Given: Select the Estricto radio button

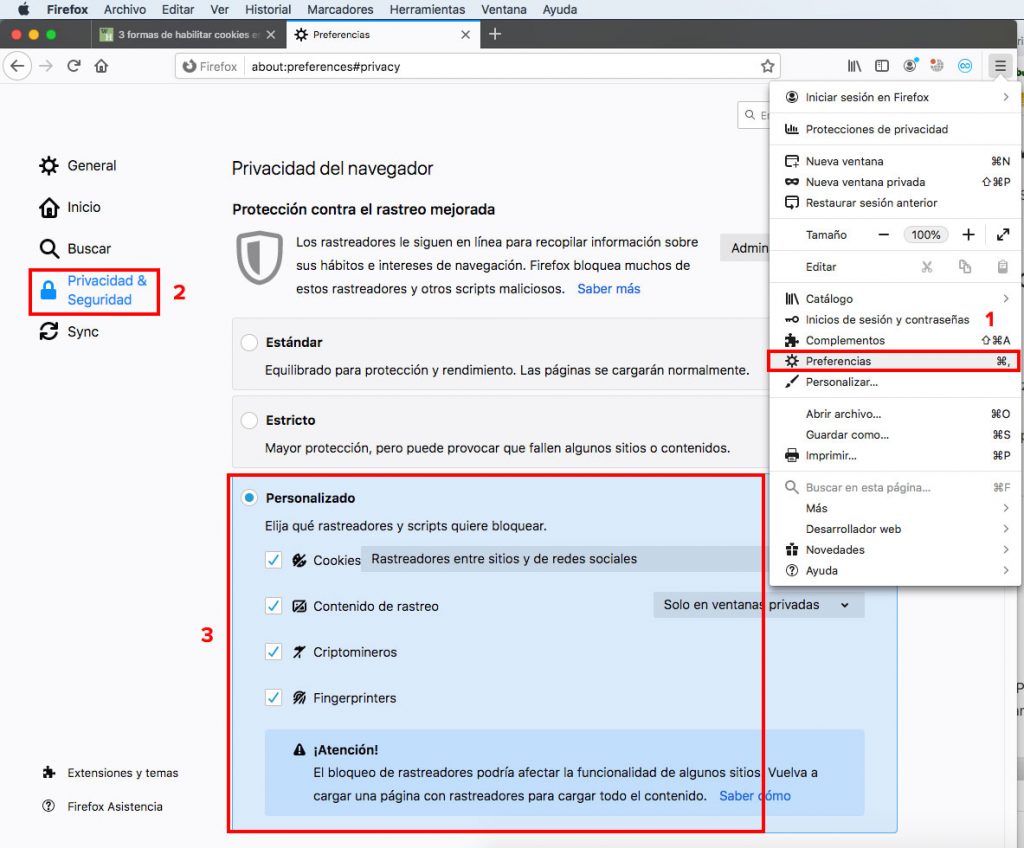Looking at the screenshot, I should [x=249, y=420].
